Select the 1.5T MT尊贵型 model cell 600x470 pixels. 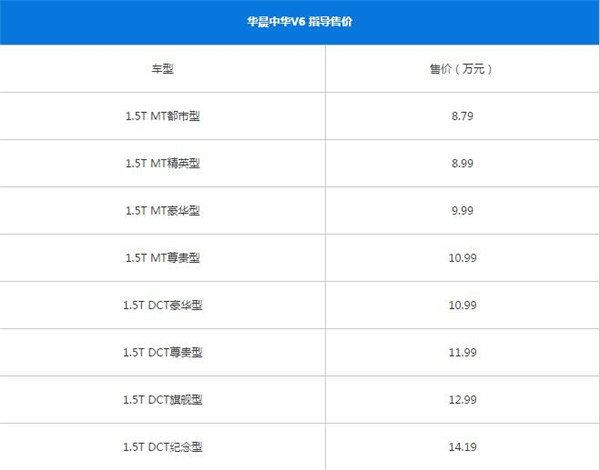163,258
